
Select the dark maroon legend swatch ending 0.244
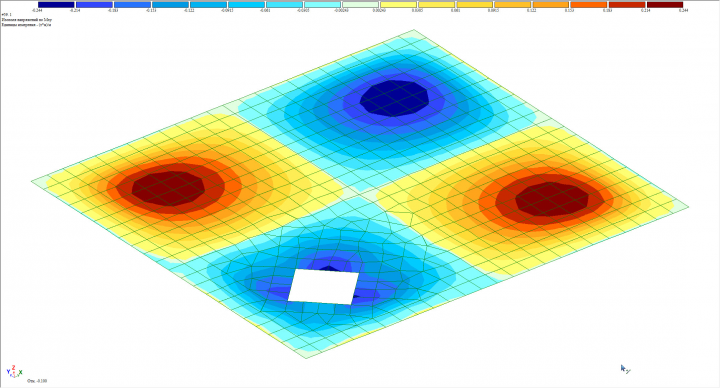(x=665, y=5)
